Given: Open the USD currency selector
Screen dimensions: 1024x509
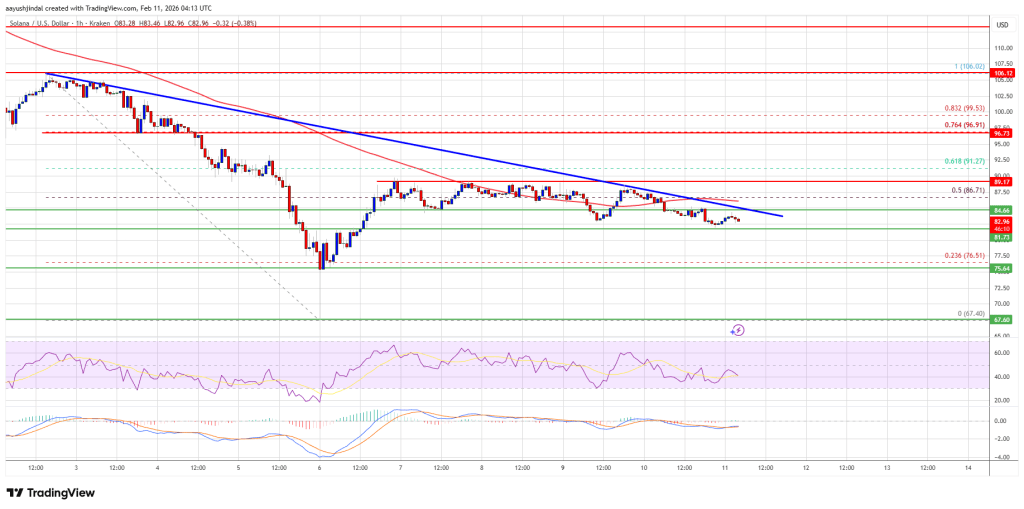Looking at the screenshot, I should point(1002,25).
